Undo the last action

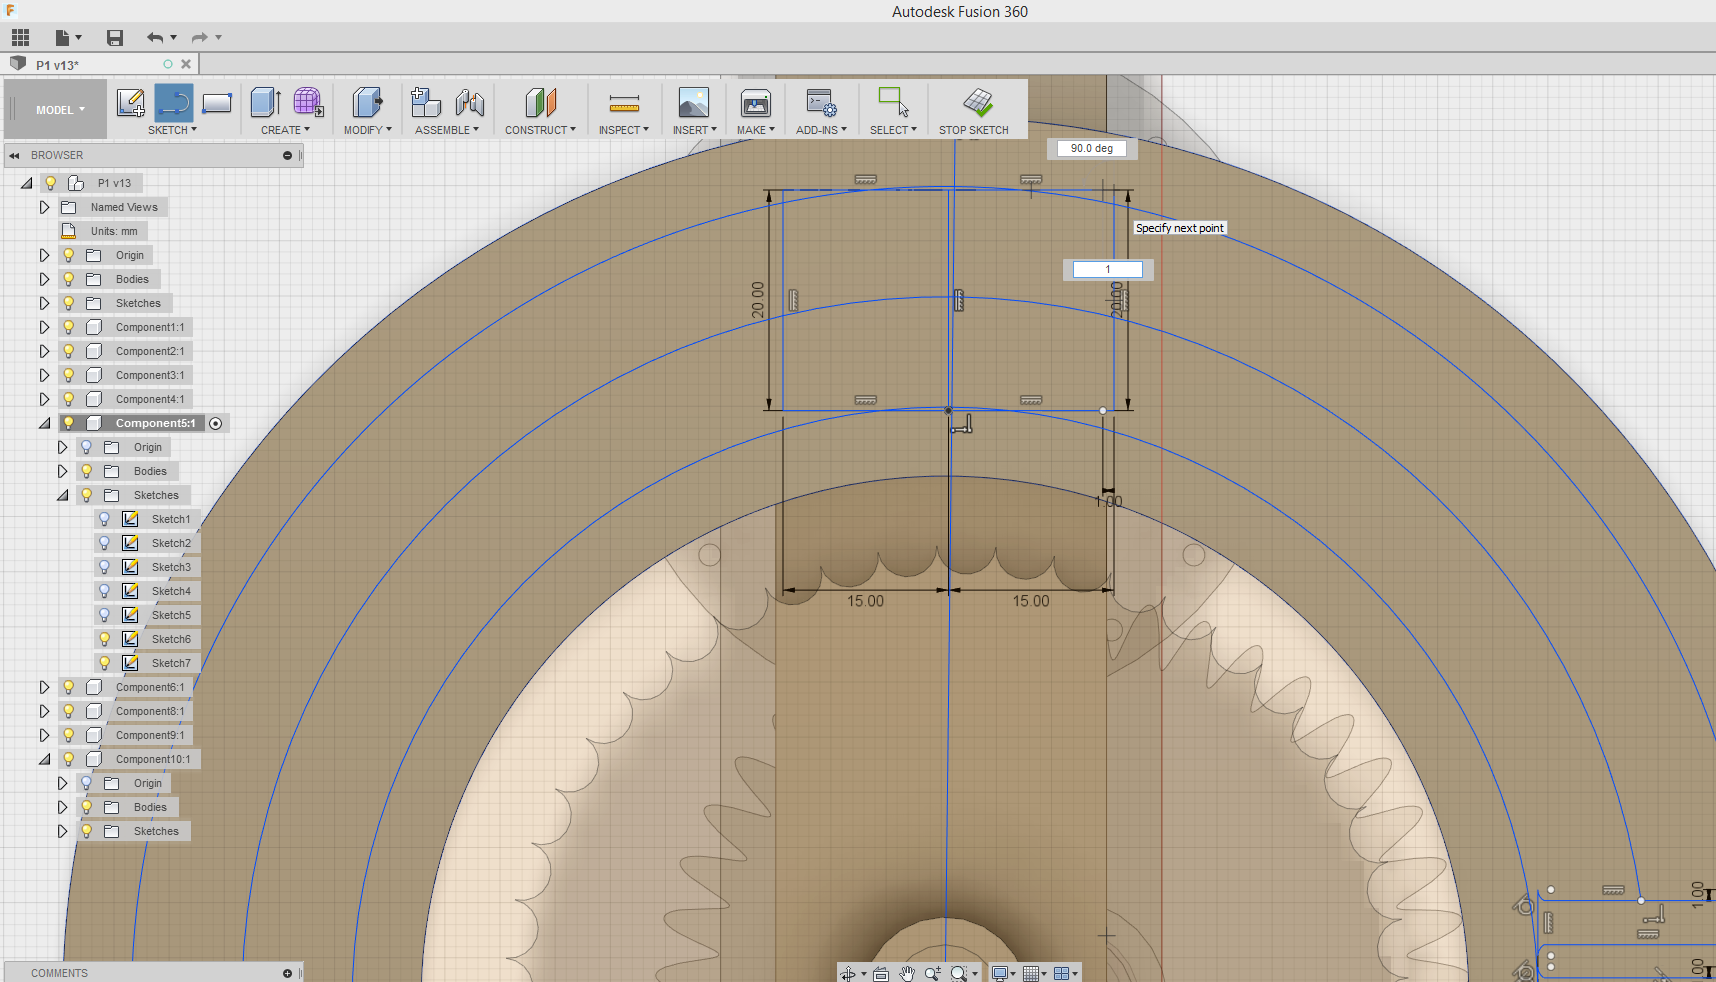155,38
